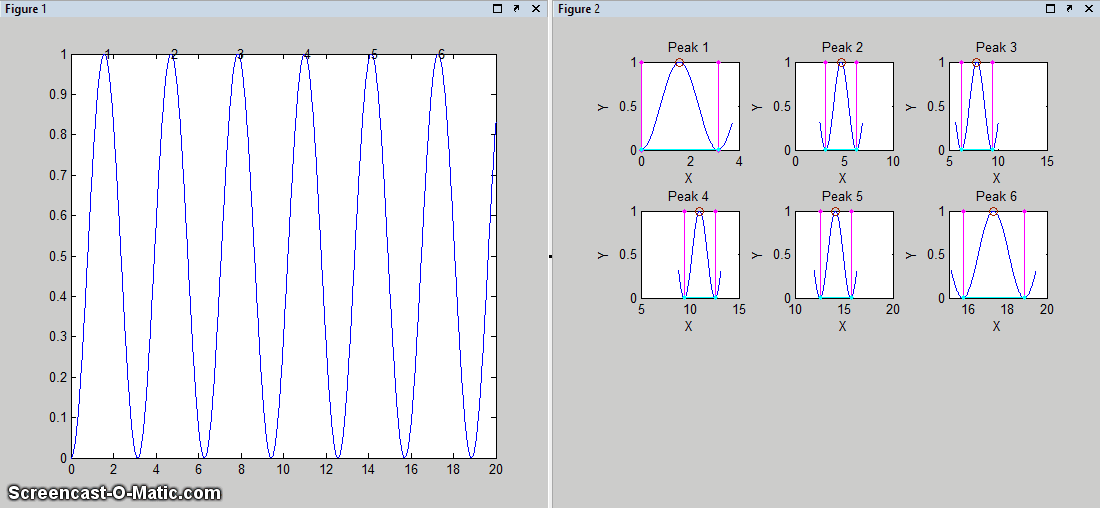Click the circle marker on Peak 1
Viewport: 1100px width, 508px height.
(x=680, y=63)
